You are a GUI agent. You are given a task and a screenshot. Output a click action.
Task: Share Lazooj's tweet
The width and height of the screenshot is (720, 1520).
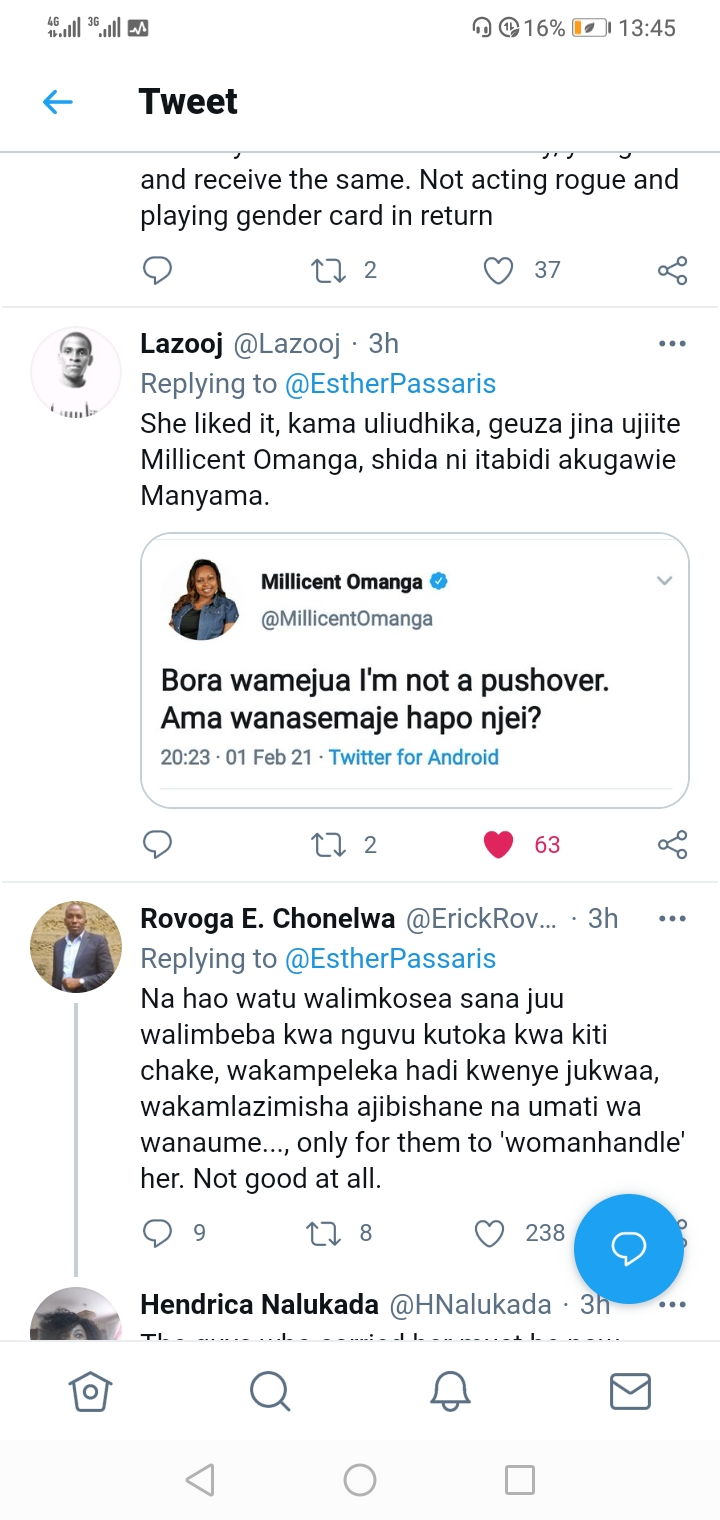[672, 845]
